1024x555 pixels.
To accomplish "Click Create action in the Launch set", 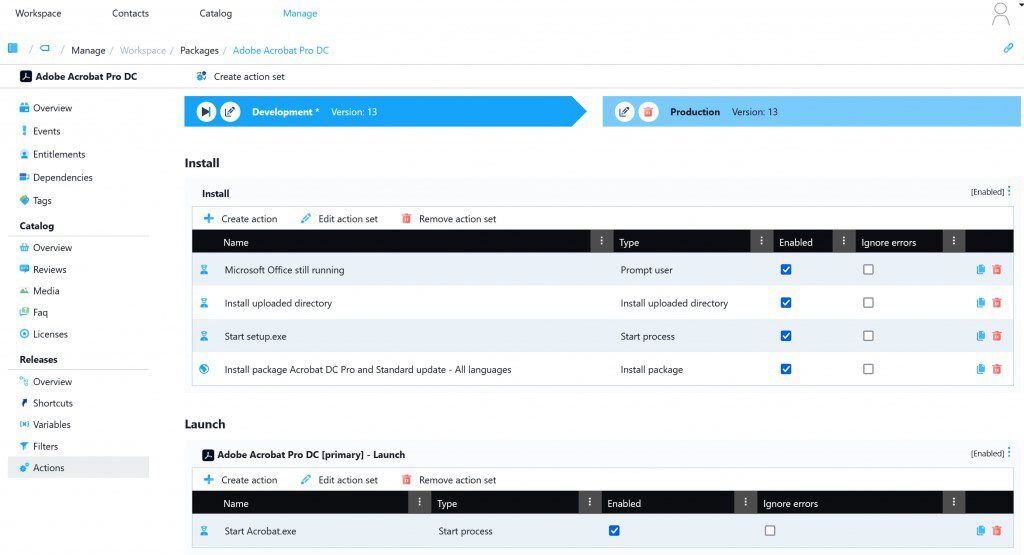I will 240,480.
